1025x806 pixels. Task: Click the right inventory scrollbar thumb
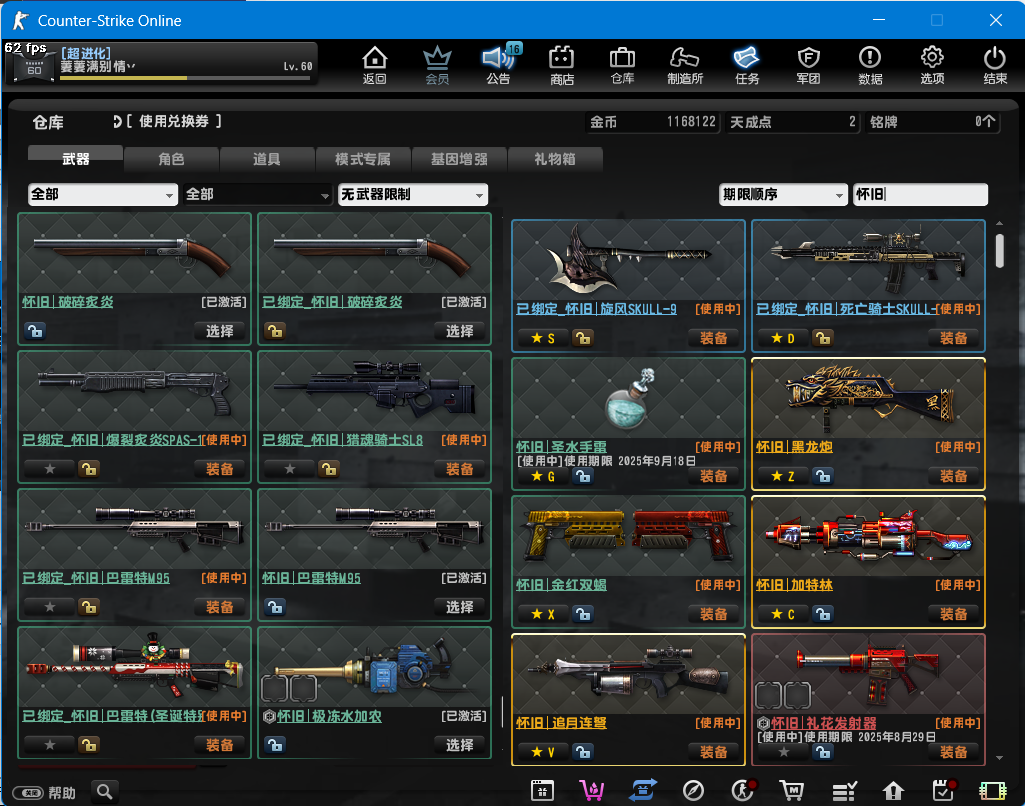coord(999,251)
